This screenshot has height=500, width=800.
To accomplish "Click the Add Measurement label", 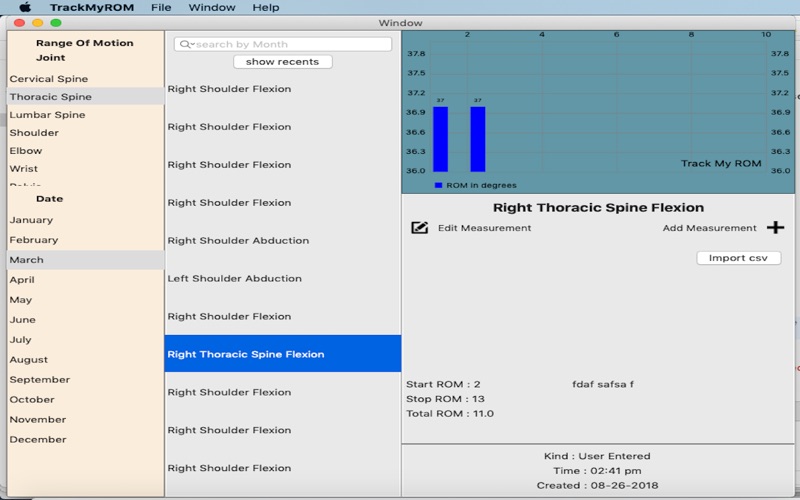I will pyautogui.click(x=709, y=228).
